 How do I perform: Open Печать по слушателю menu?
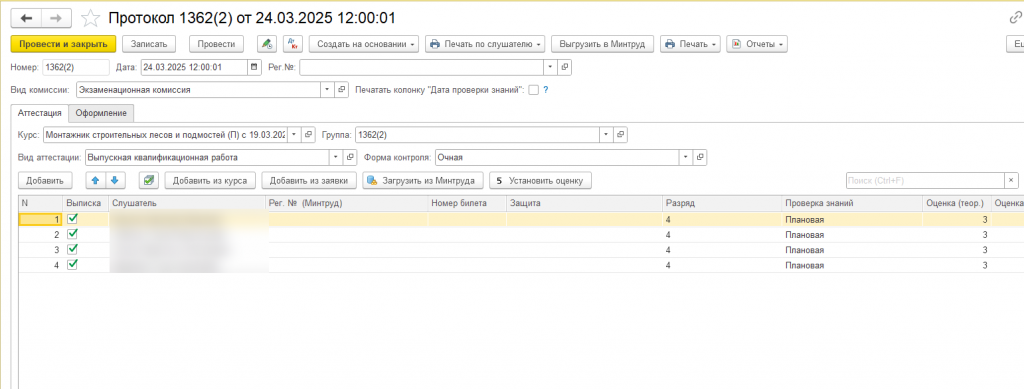click(x=485, y=44)
